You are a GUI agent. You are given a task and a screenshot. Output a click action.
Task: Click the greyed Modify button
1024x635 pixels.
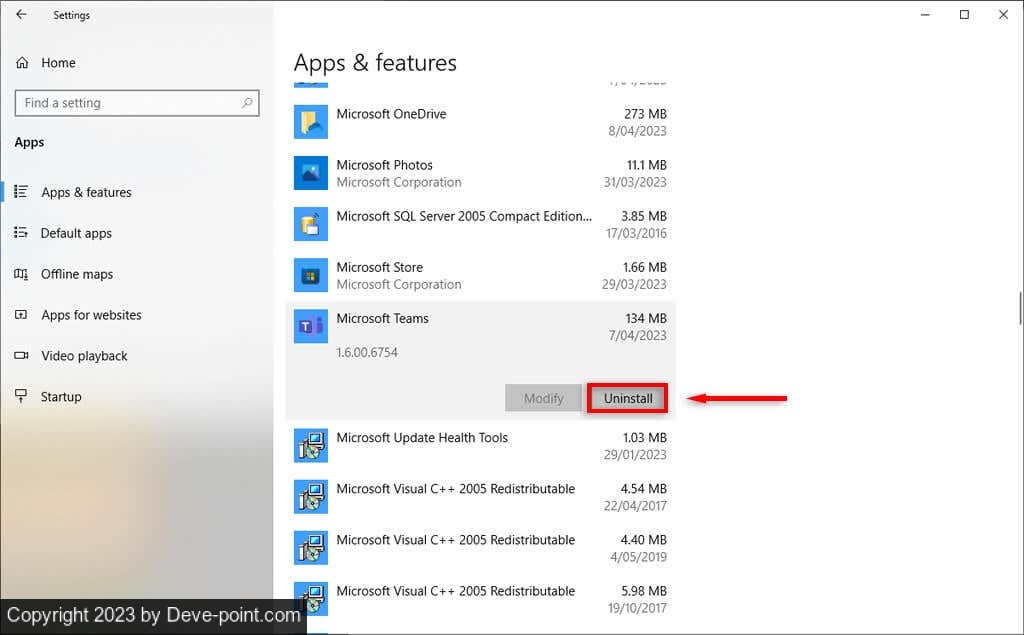(x=543, y=398)
